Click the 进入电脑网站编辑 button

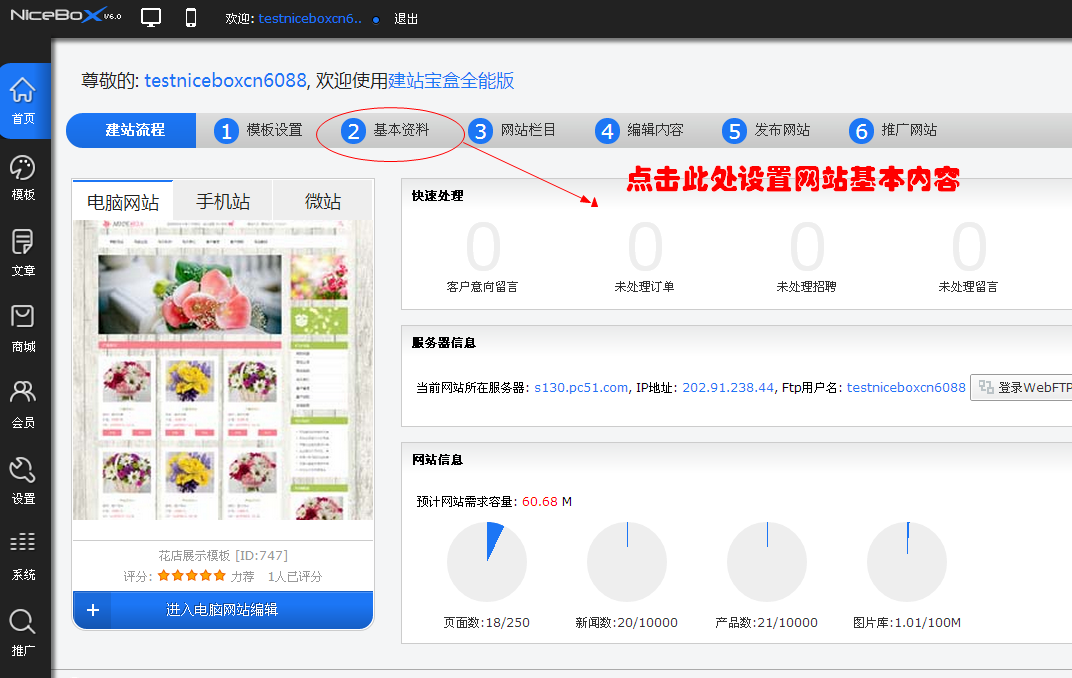(222, 610)
